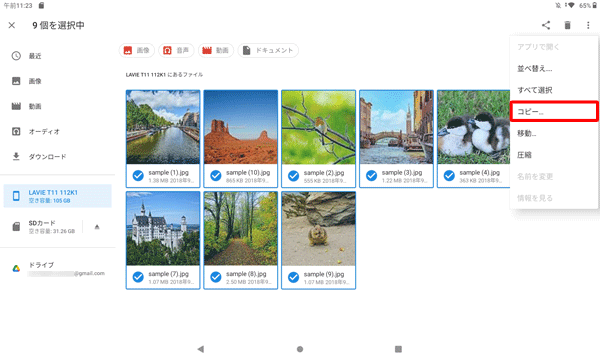Click greyed 情報を見る menu entry
Screen dimensions: 600x360
coord(554,198)
